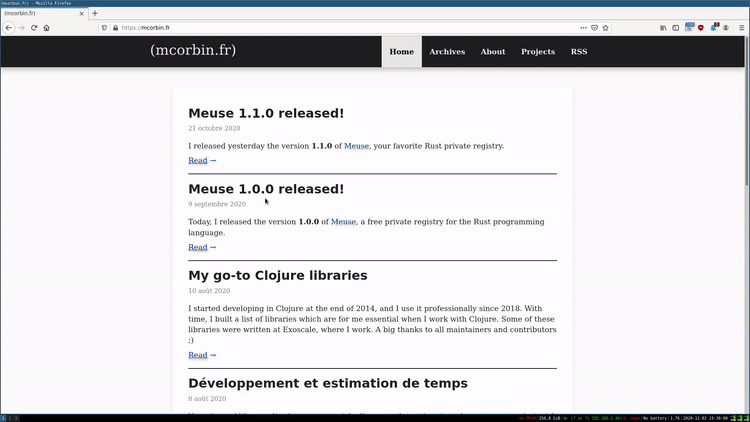The height and width of the screenshot is (422, 750).
Task: Go to the browser home page icon
Action: coord(46,28)
